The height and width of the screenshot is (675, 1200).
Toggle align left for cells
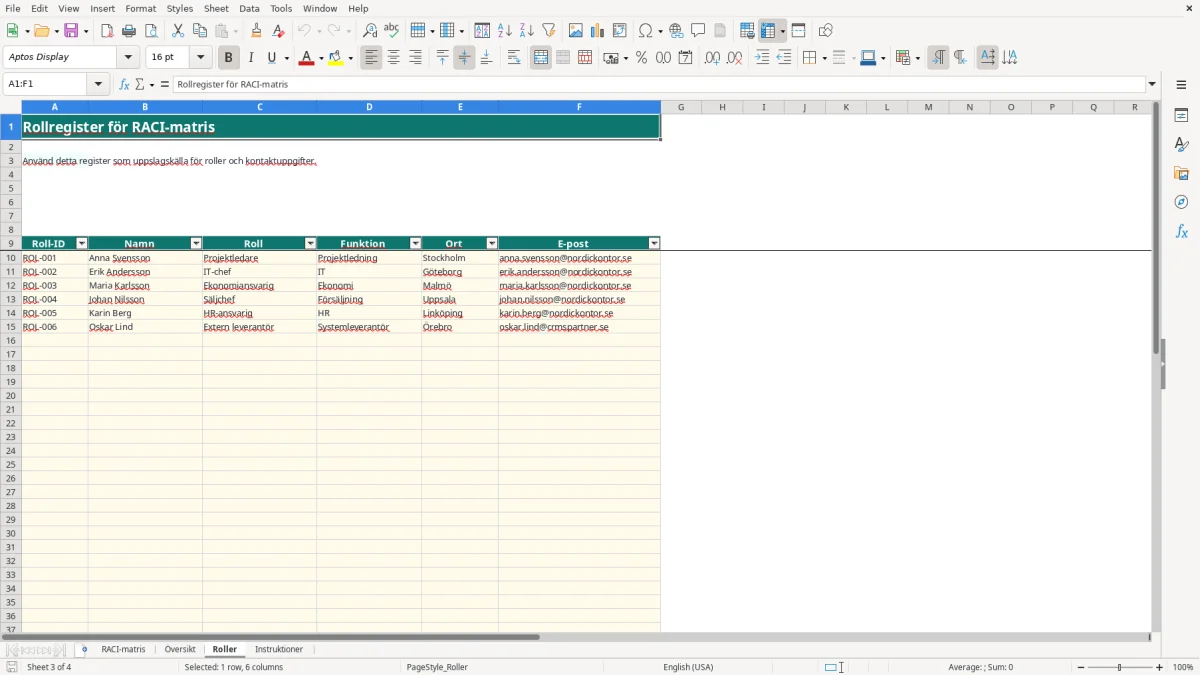click(372, 58)
